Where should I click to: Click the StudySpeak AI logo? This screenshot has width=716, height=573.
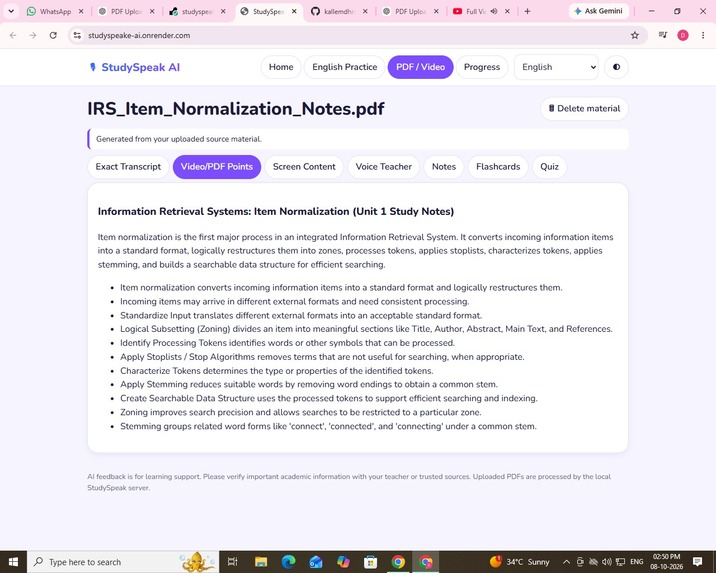(134, 67)
